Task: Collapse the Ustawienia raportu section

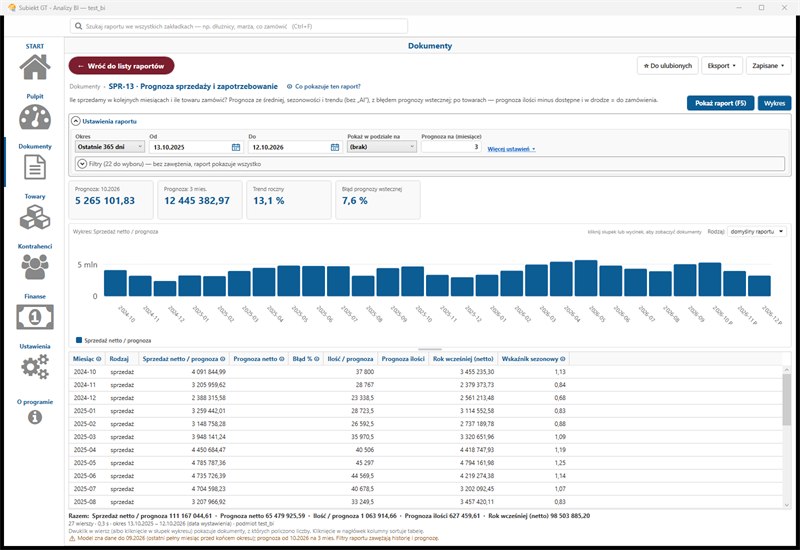Action: [76, 121]
